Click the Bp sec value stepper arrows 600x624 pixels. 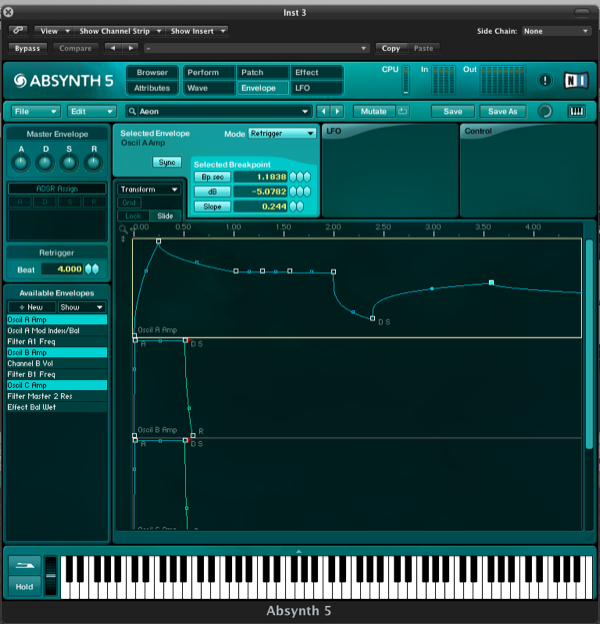point(300,177)
